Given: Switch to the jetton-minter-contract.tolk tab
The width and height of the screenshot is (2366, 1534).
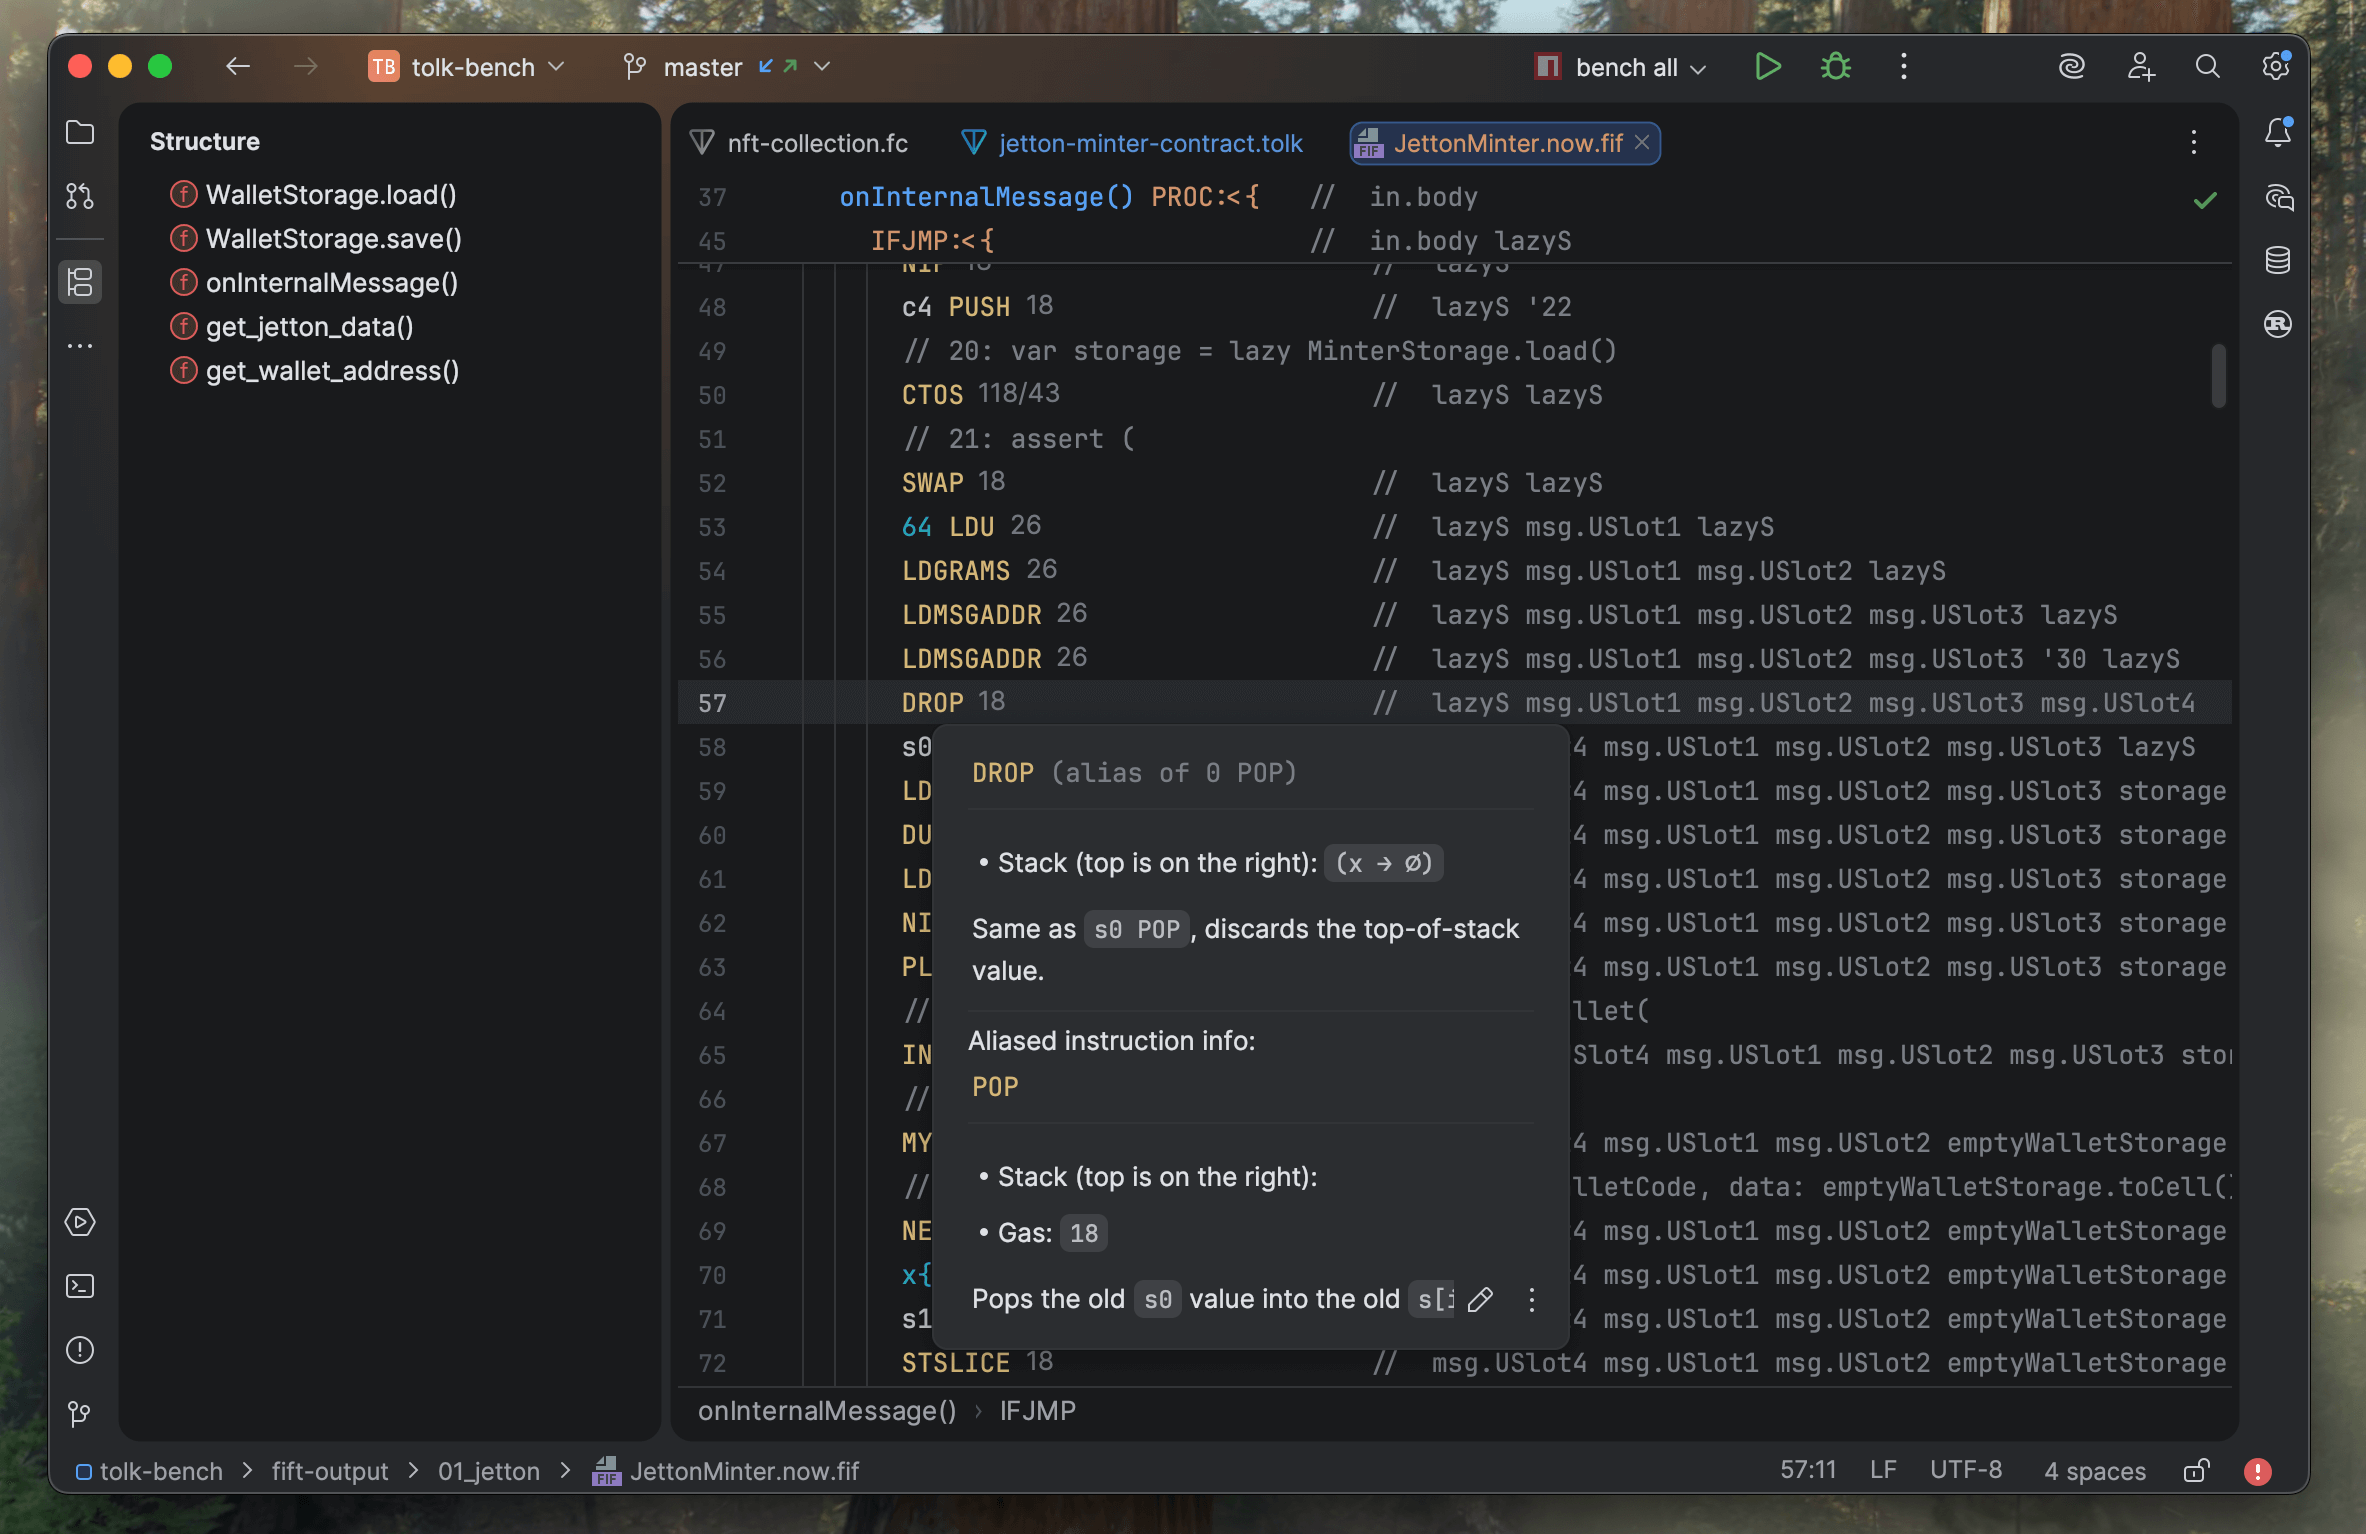Looking at the screenshot, I should tap(1149, 143).
